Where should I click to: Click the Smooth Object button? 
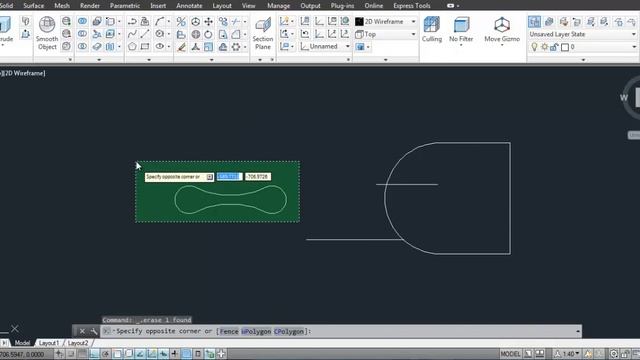click(x=47, y=33)
